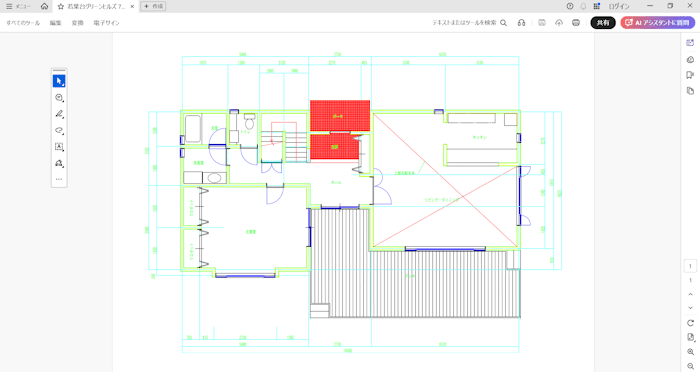Screen dimensions: 700x372
Task: Open more tools via the ellipsis
Action: [59, 180]
